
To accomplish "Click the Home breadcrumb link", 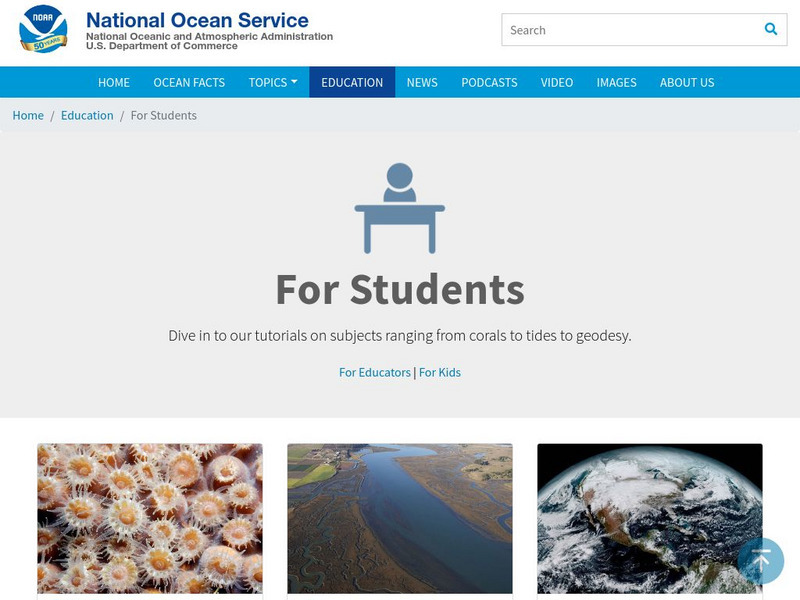I will tap(28, 115).
